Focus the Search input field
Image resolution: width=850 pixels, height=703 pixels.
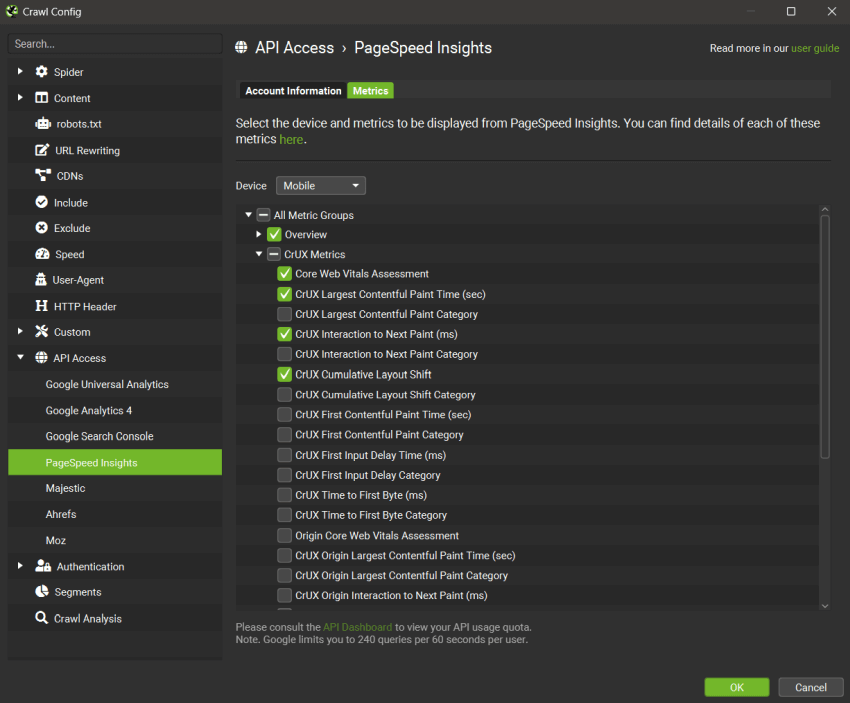pos(115,44)
